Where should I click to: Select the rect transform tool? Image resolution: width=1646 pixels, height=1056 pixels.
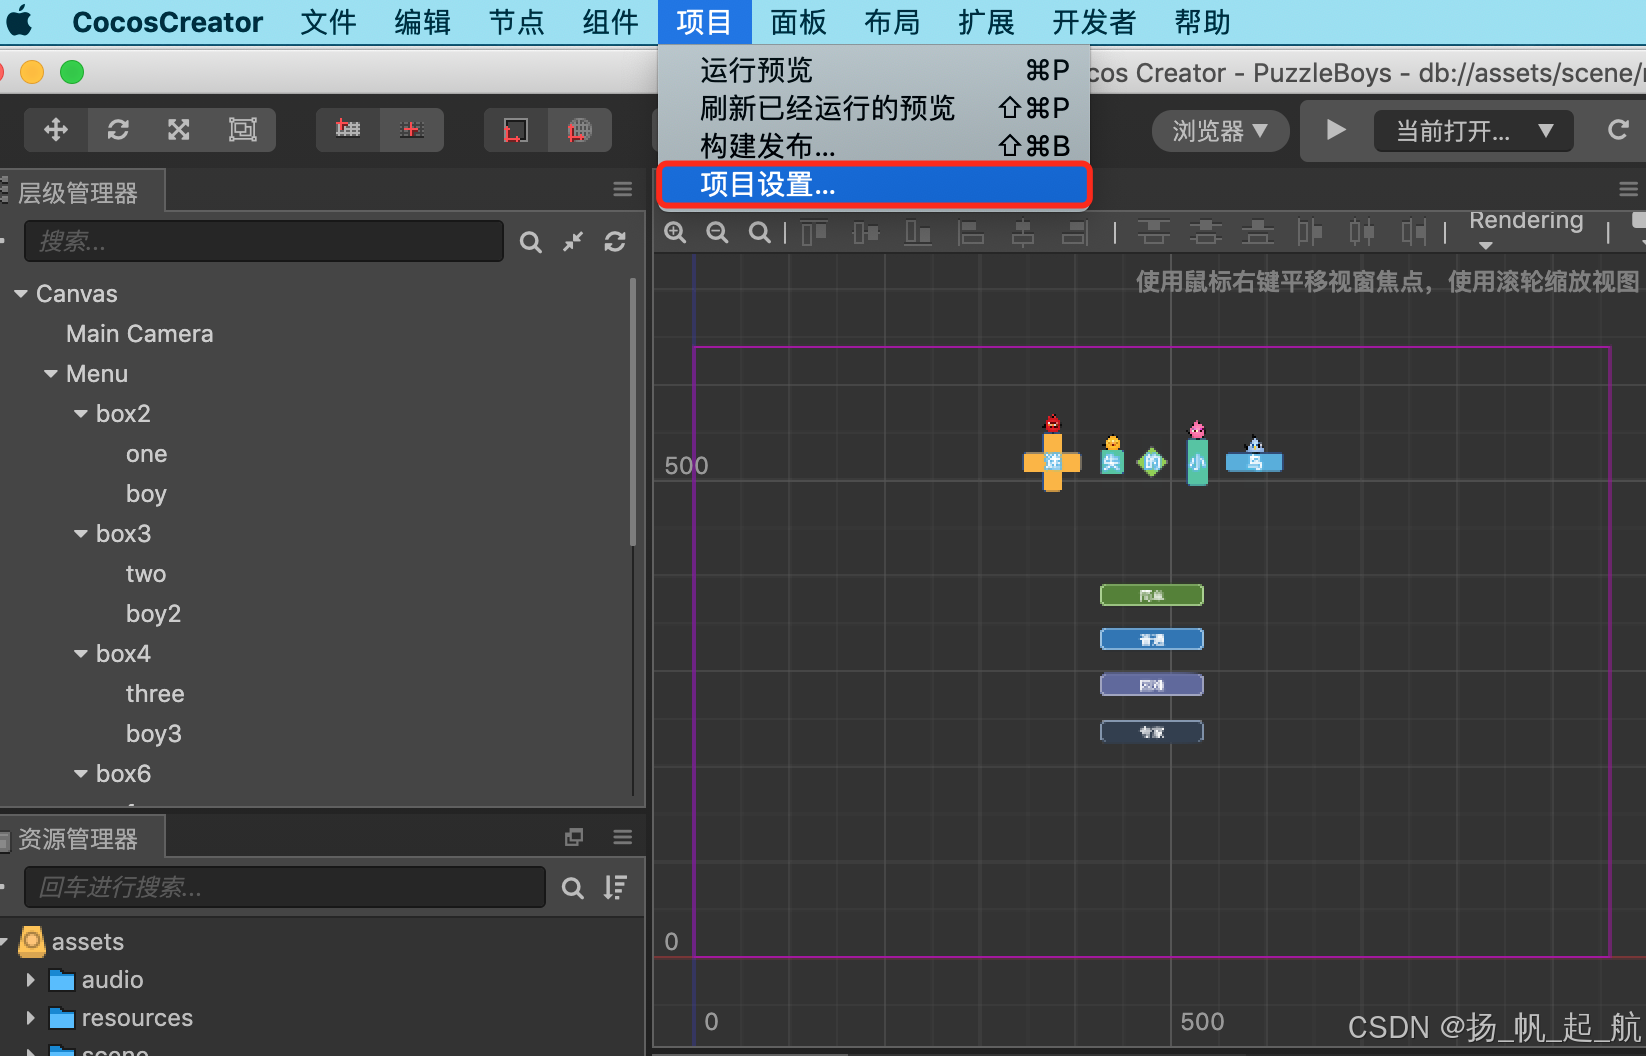point(243,129)
